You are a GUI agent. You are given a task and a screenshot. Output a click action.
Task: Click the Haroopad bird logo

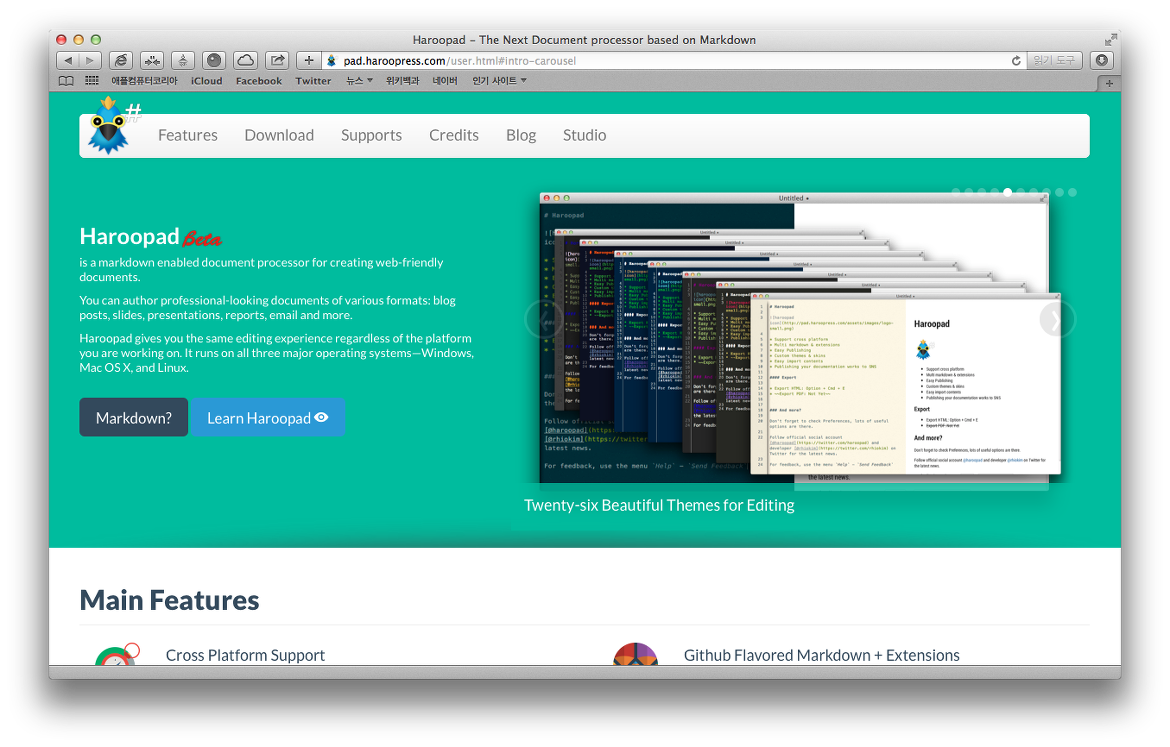click(x=110, y=125)
